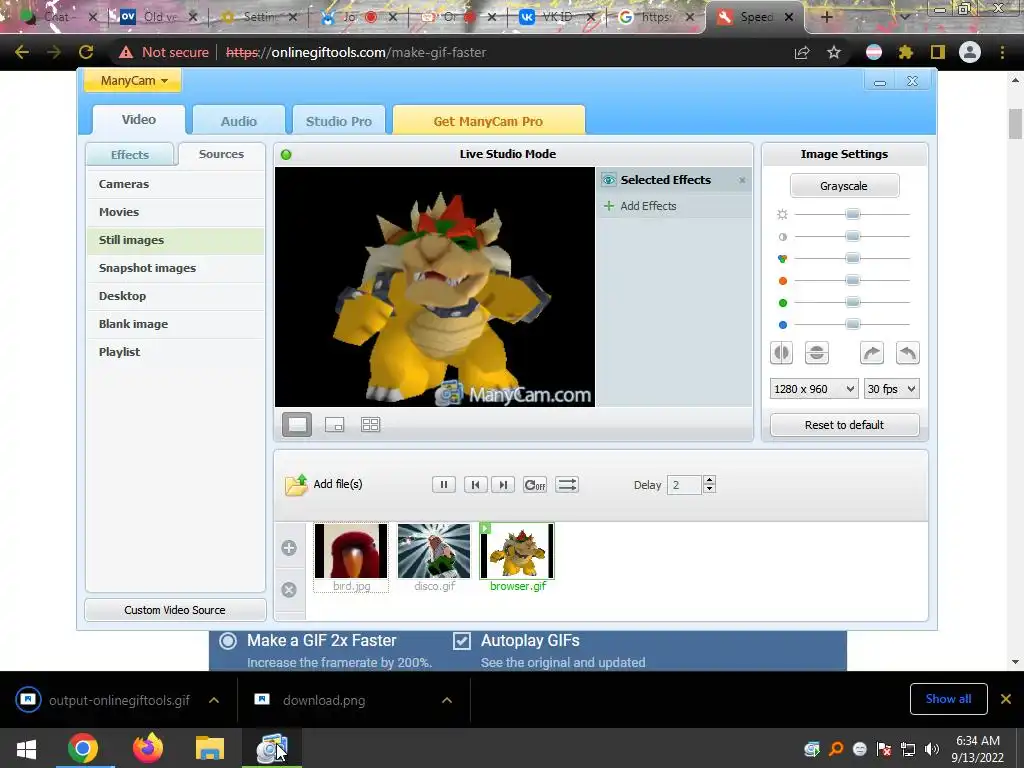Screen dimensions: 1024x768
Task: Toggle Selected Effects eye visibility icon
Action: [x=609, y=180]
